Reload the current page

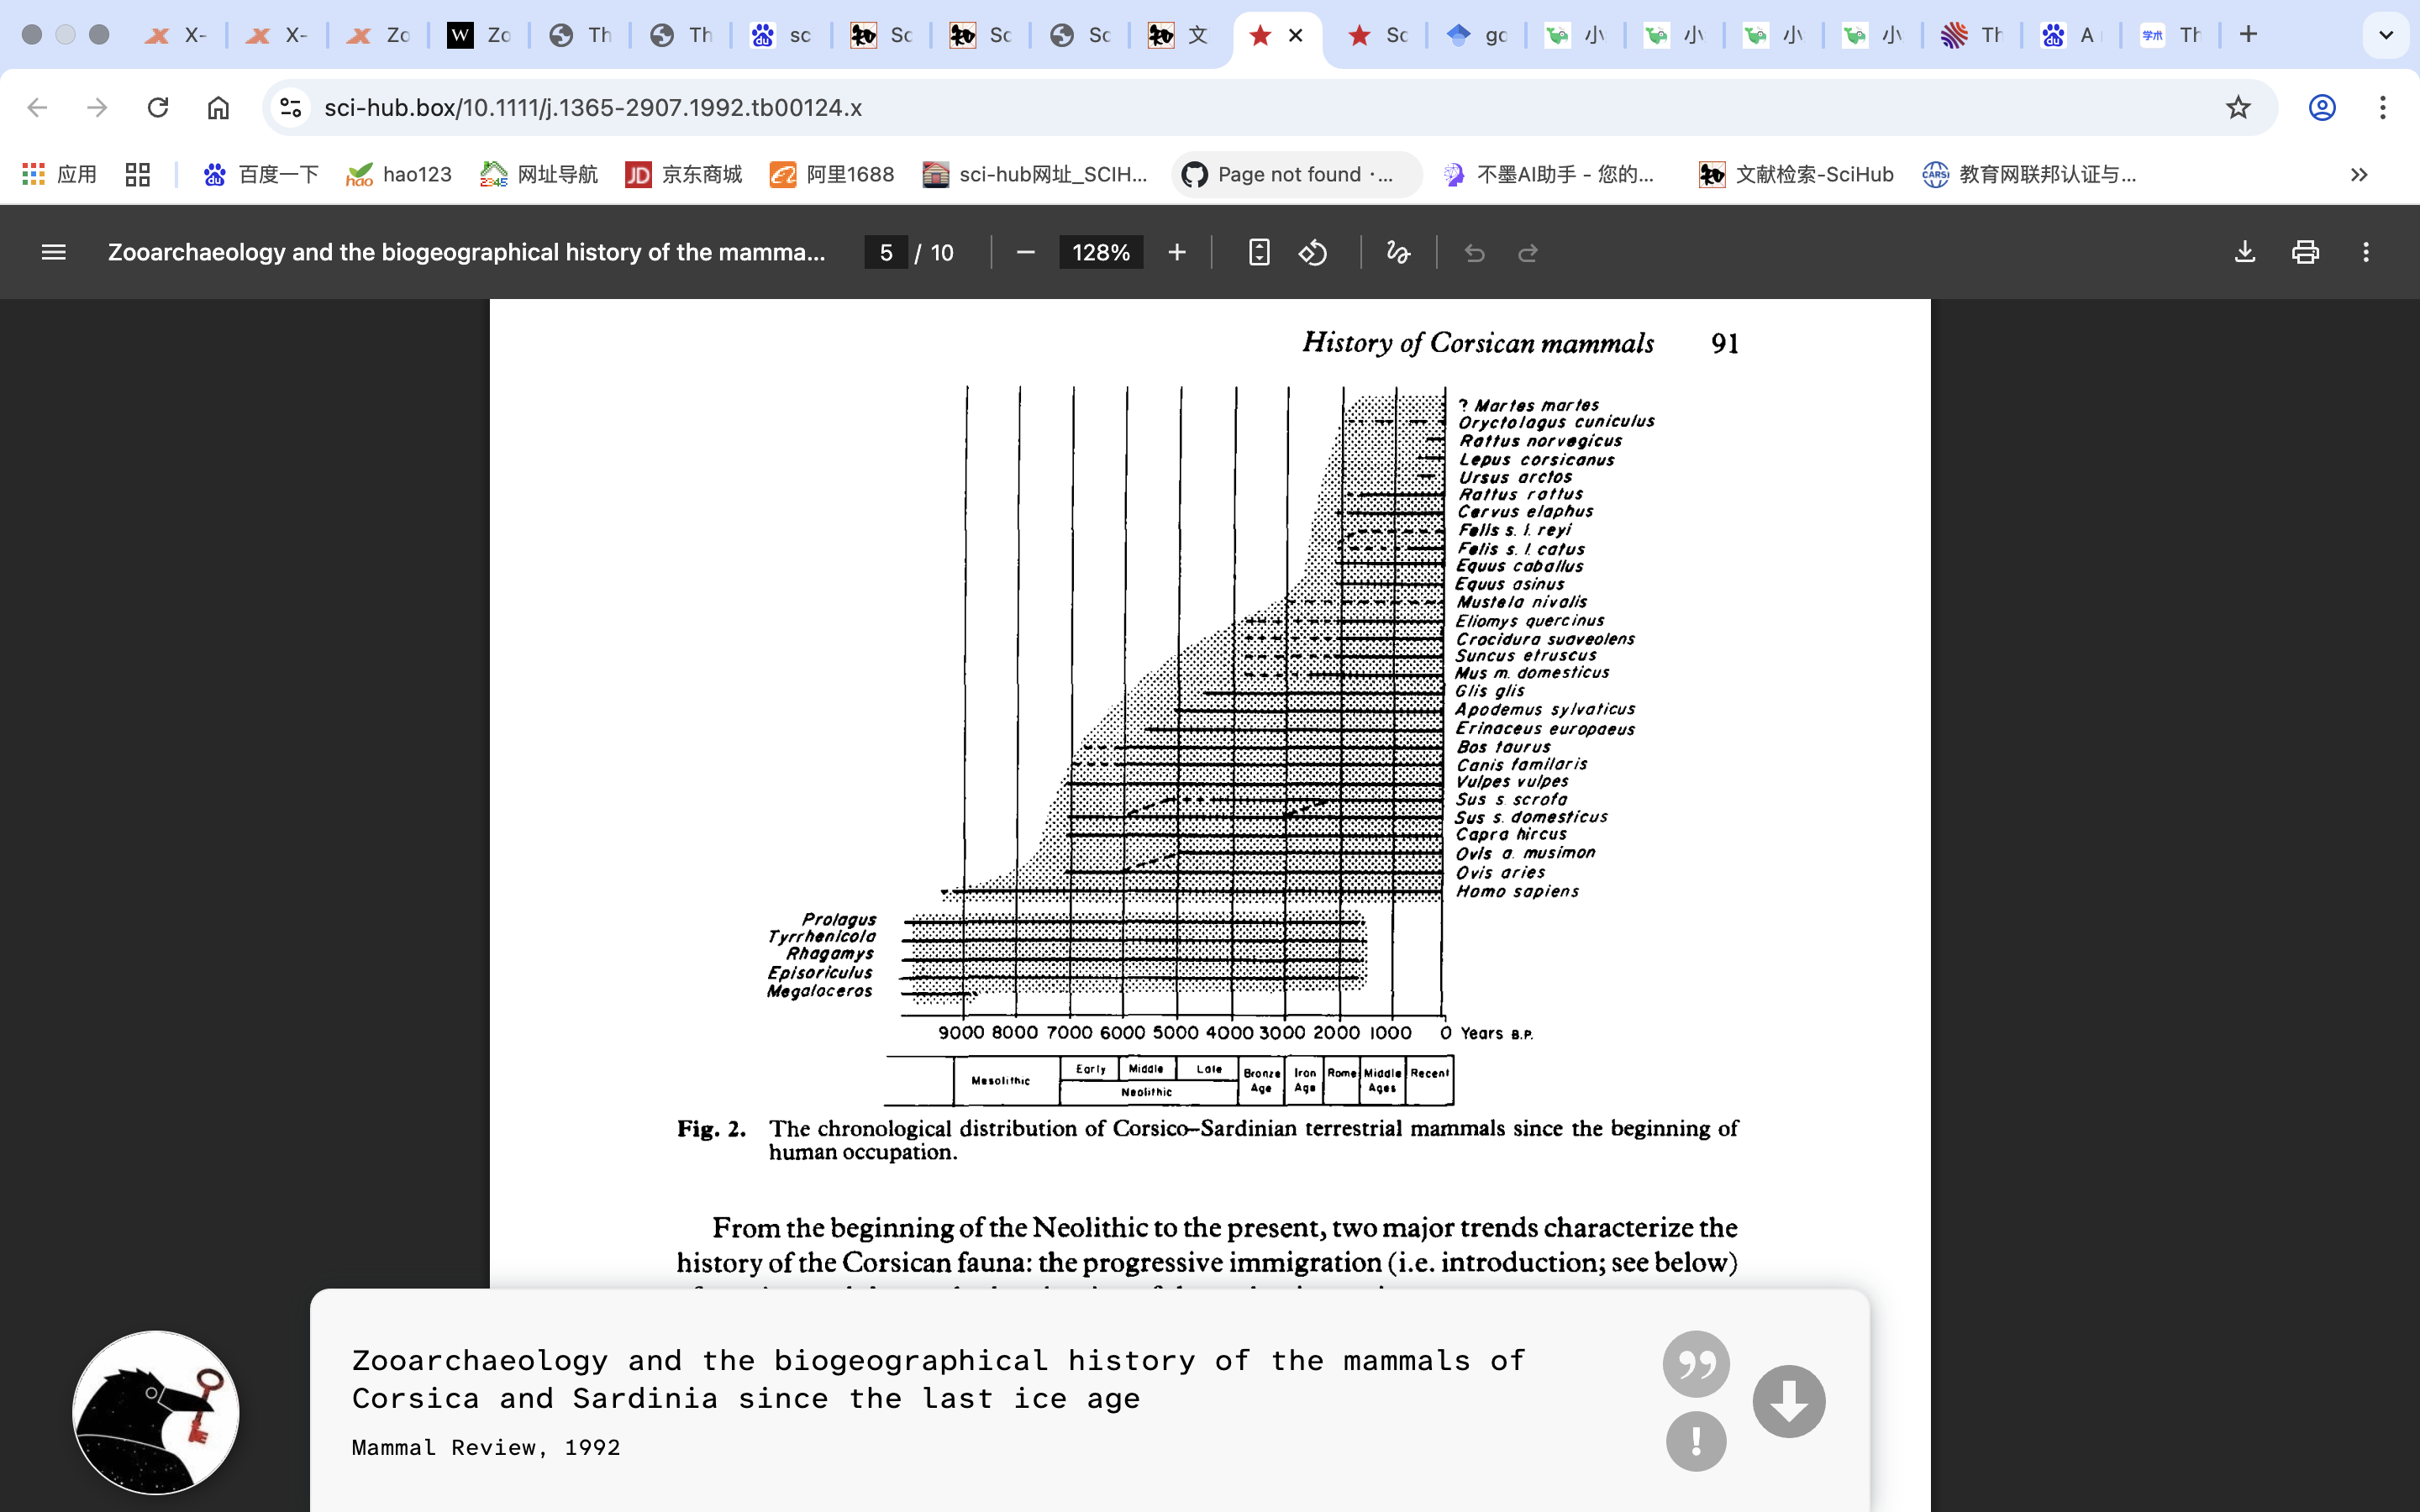(158, 107)
